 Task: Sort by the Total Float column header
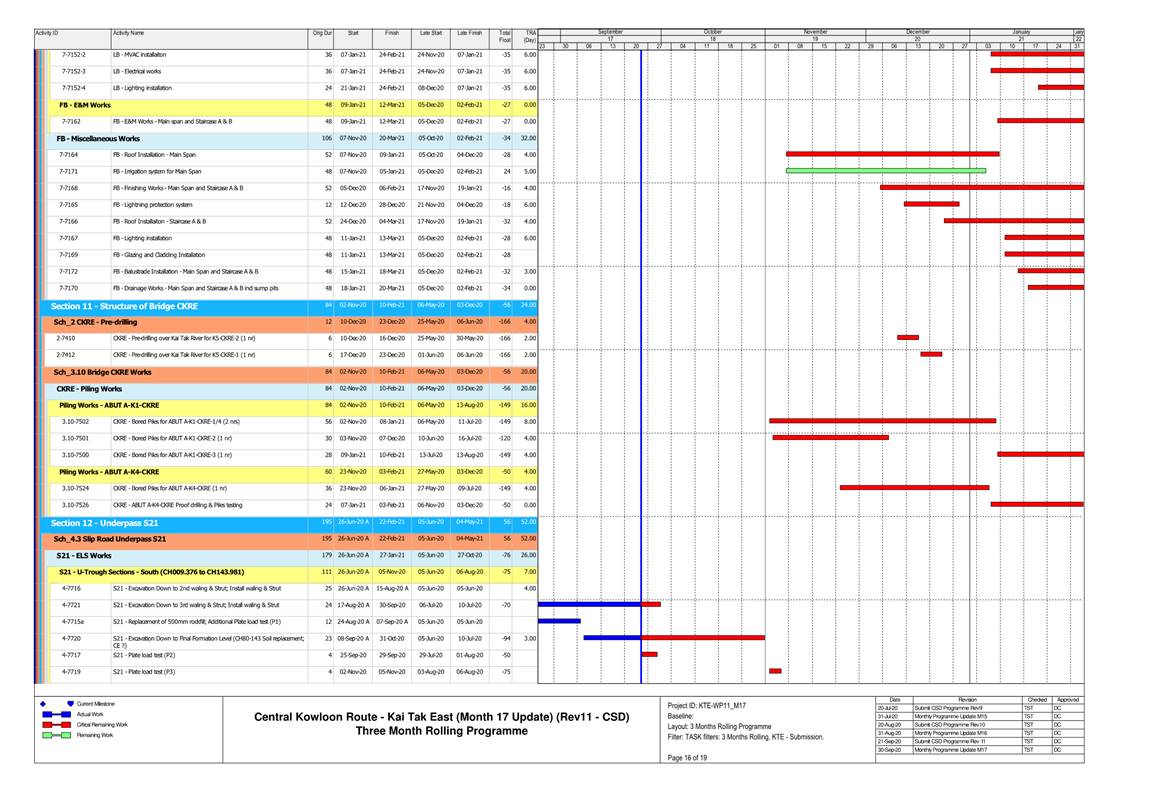coord(504,37)
